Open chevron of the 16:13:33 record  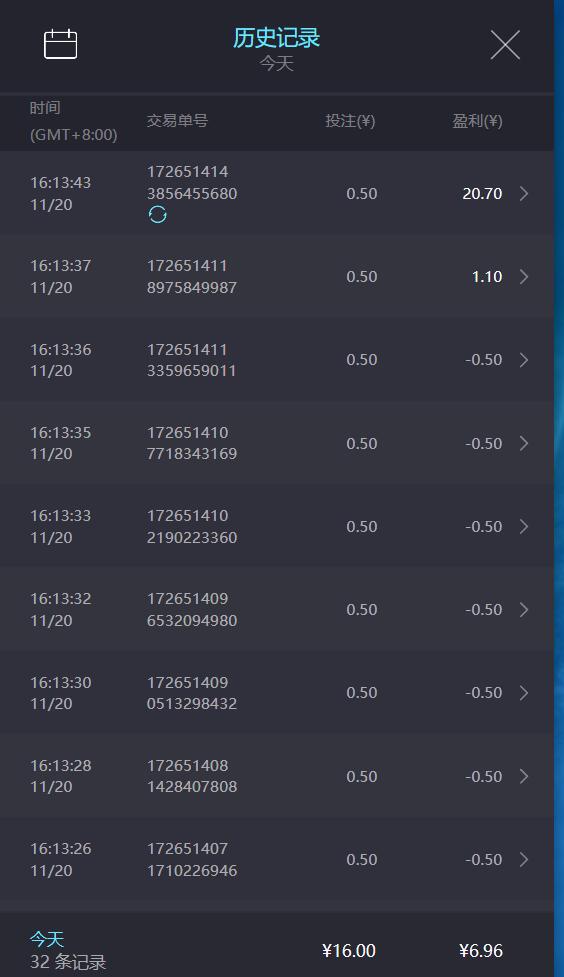tap(523, 527)
